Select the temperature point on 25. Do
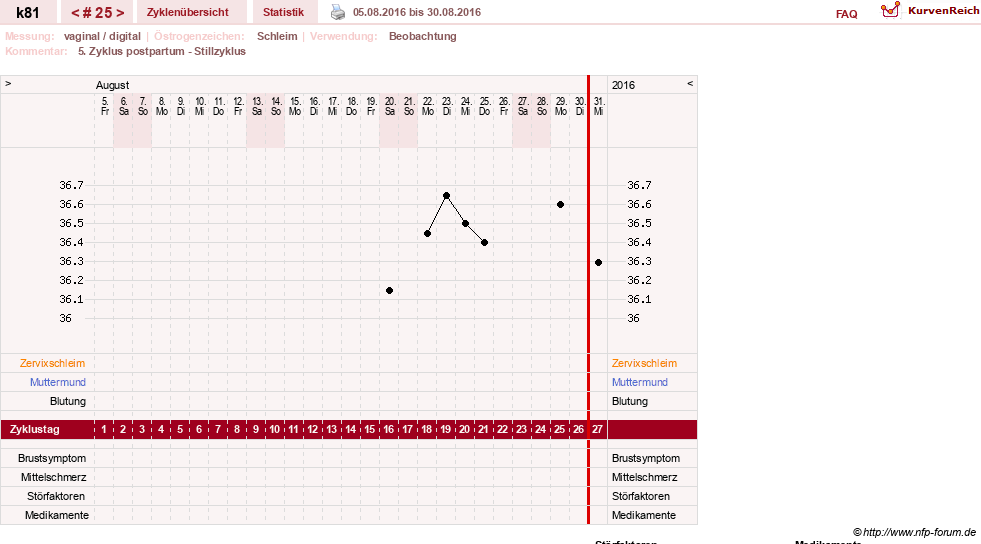The width and height of the screenshot is (981, 544). pos(485,243)
